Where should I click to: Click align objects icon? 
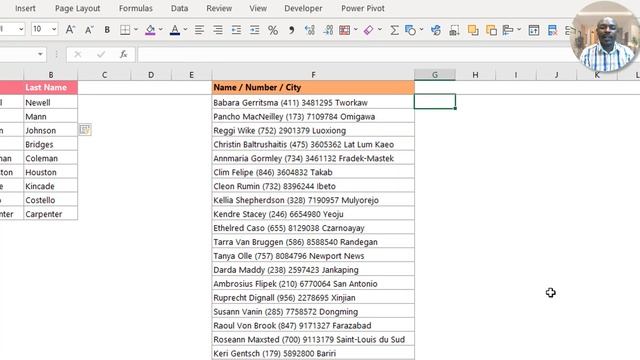508,30
